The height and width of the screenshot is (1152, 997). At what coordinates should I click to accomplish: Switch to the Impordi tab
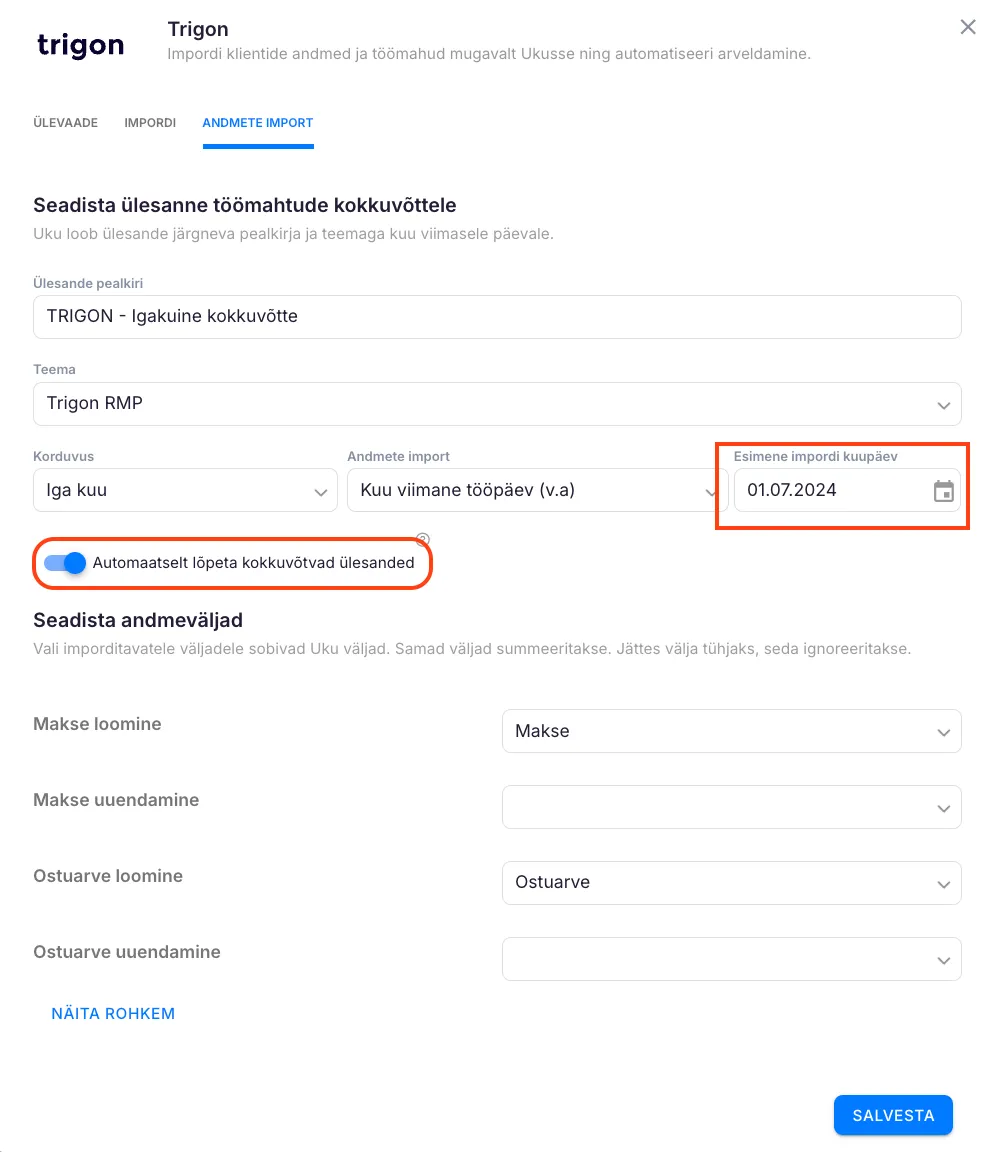click(x=150, y=123)
